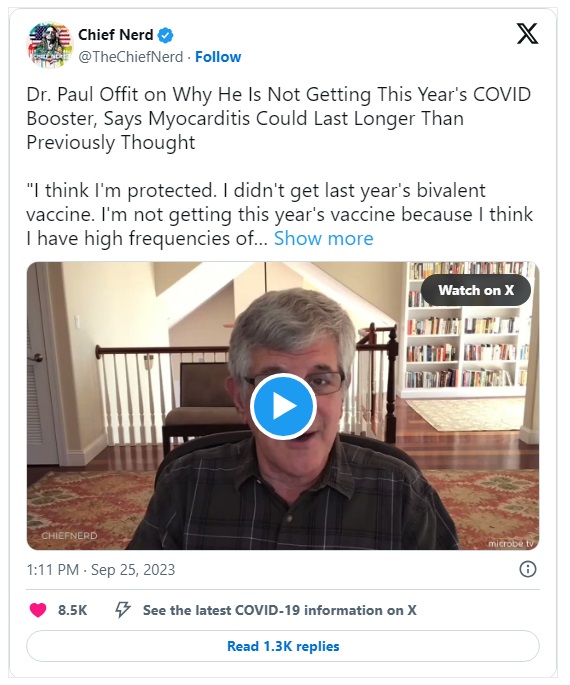This screenshot has width=570, height=685.
Task: Click the @TheChiefNerd handle
Action: [x=131, y=57]
